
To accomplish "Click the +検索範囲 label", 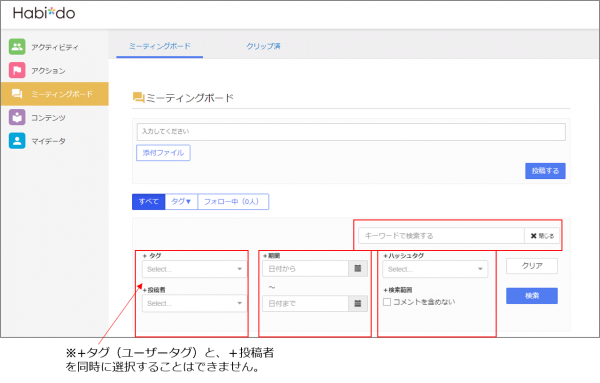I will click(398, 290).
